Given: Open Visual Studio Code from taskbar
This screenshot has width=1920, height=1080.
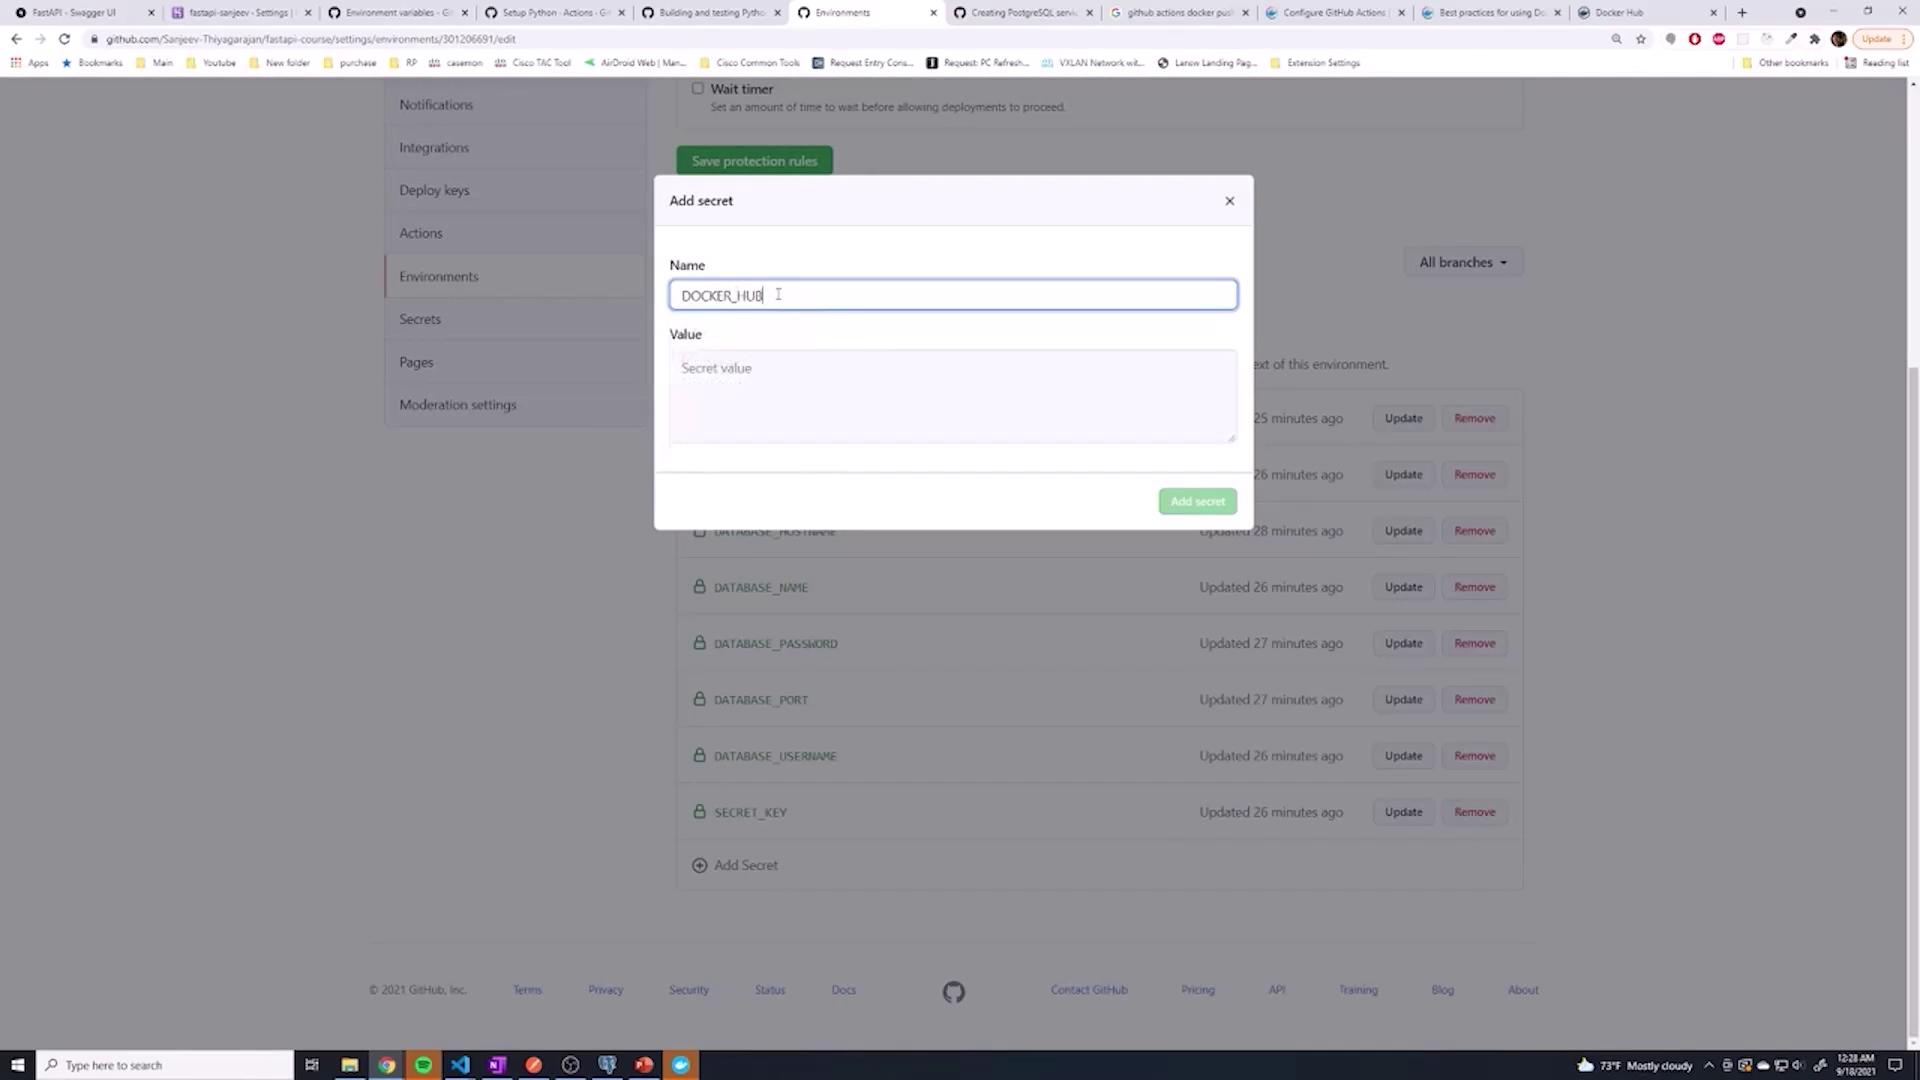Looking at the screenshot, I should (x=460, y=1065).
